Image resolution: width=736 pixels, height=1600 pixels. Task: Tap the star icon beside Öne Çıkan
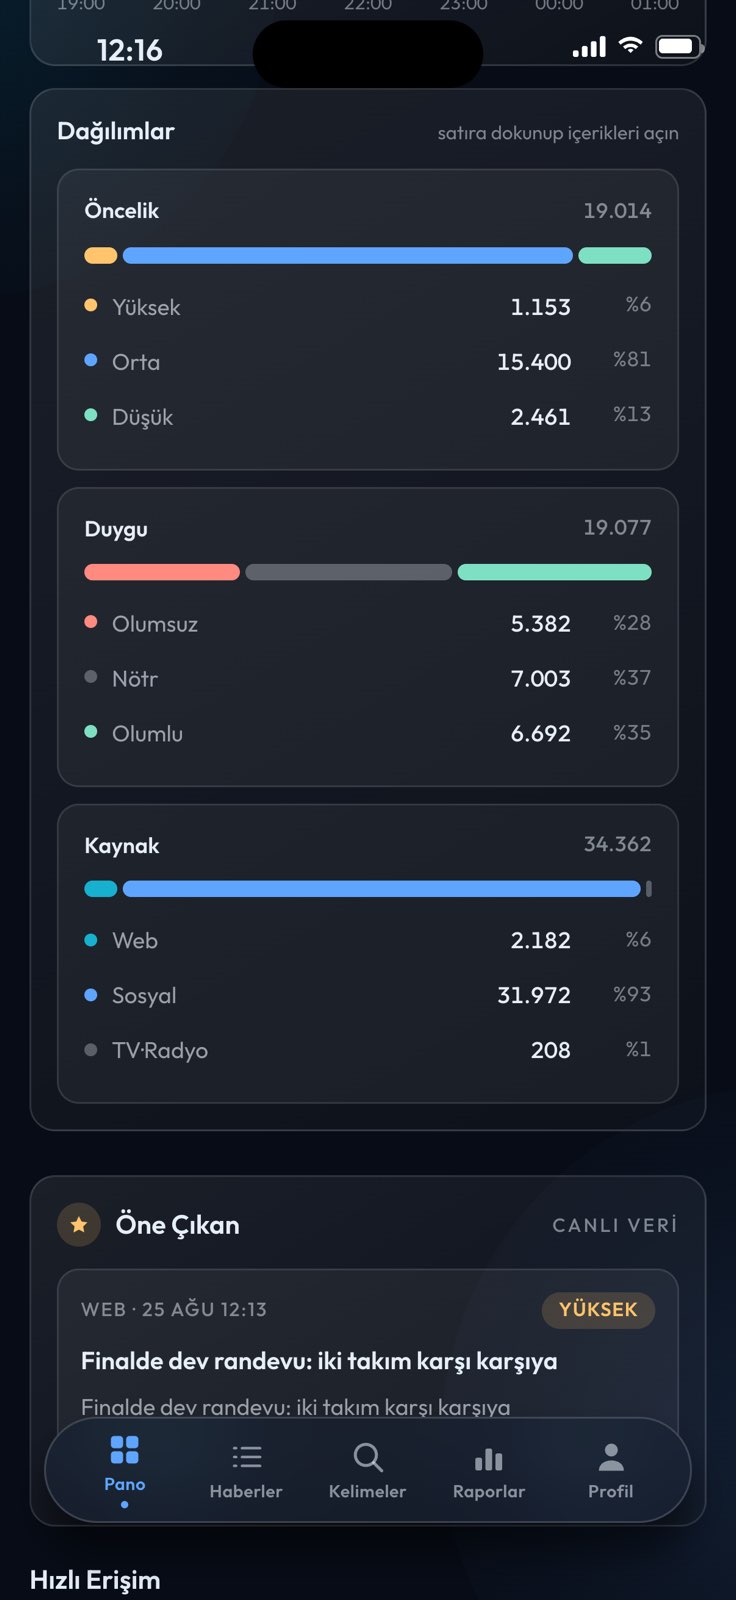point(79,1224)
